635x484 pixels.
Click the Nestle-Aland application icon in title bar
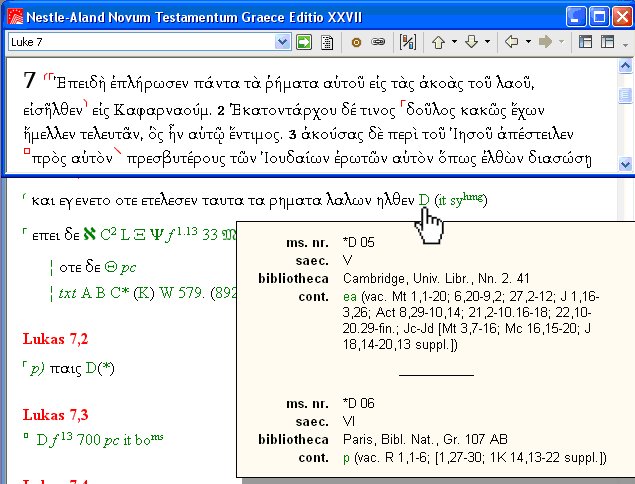pyautogui.click(x=15, y=17)
